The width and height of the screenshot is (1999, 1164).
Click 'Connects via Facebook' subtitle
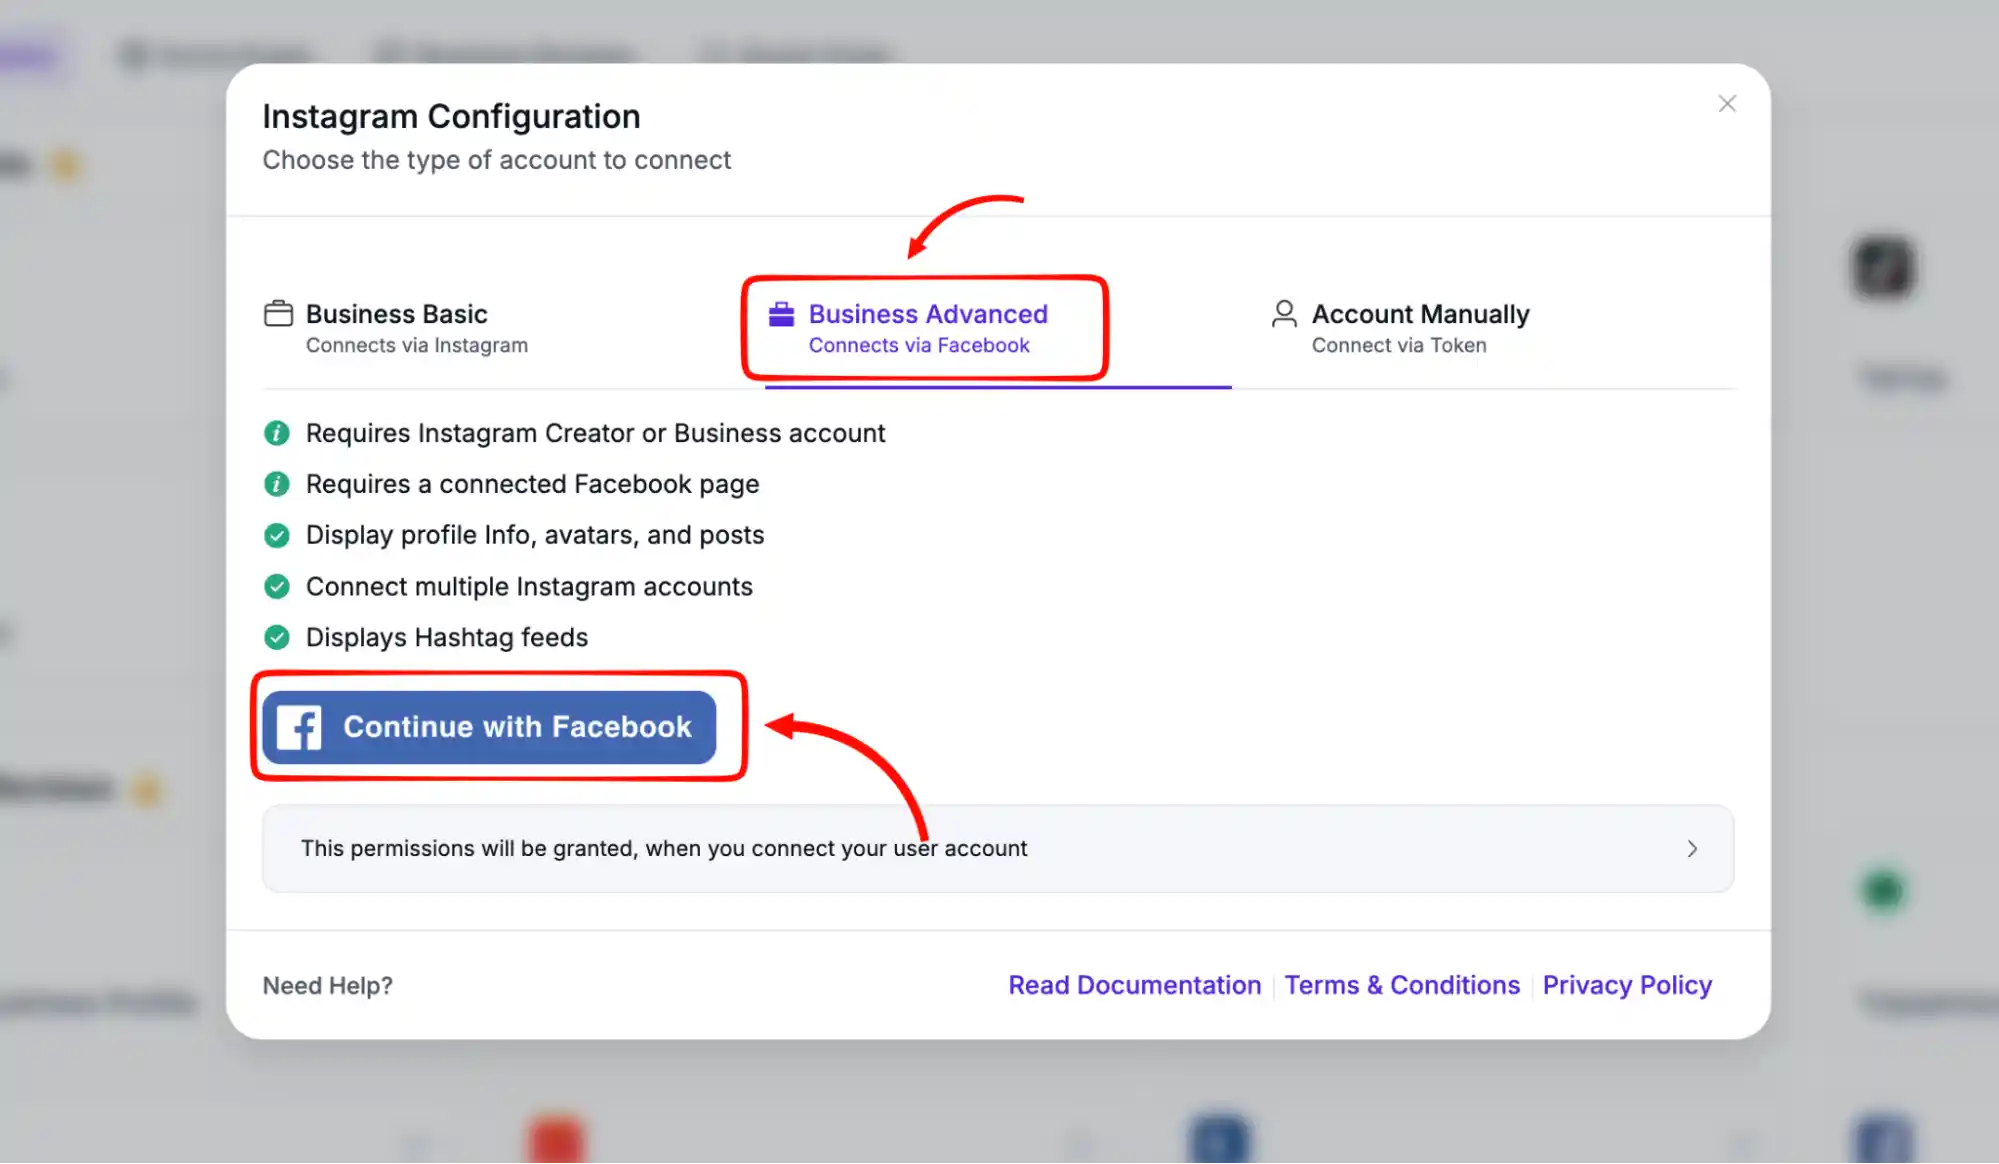pos(919,345)
